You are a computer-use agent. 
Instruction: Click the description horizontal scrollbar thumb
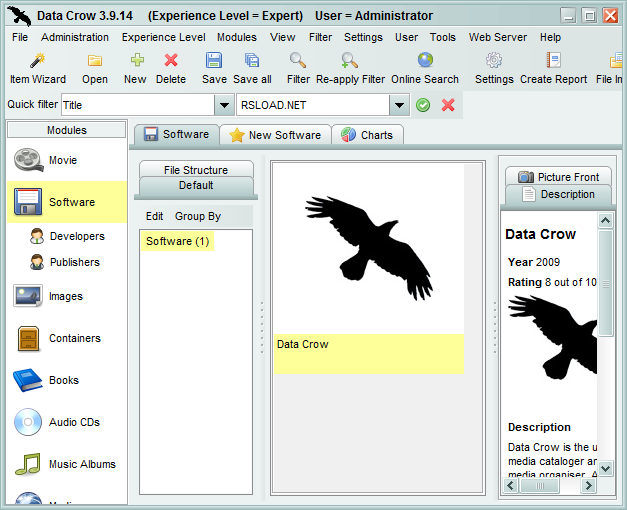540,486
